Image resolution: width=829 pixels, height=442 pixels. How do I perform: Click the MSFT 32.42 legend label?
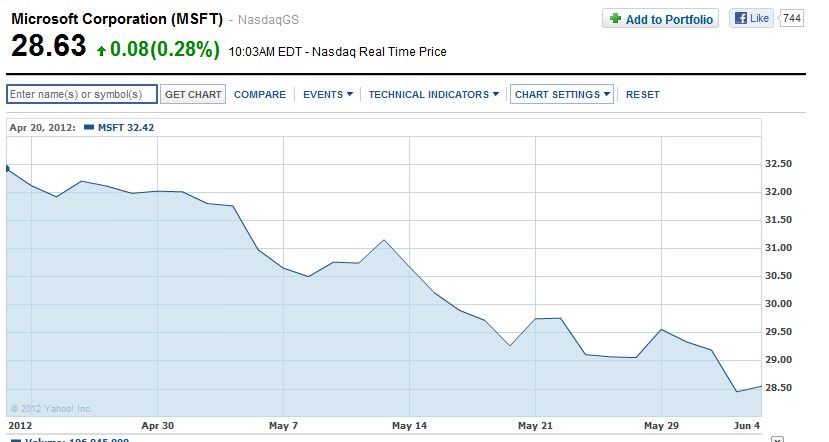[126, 127]
